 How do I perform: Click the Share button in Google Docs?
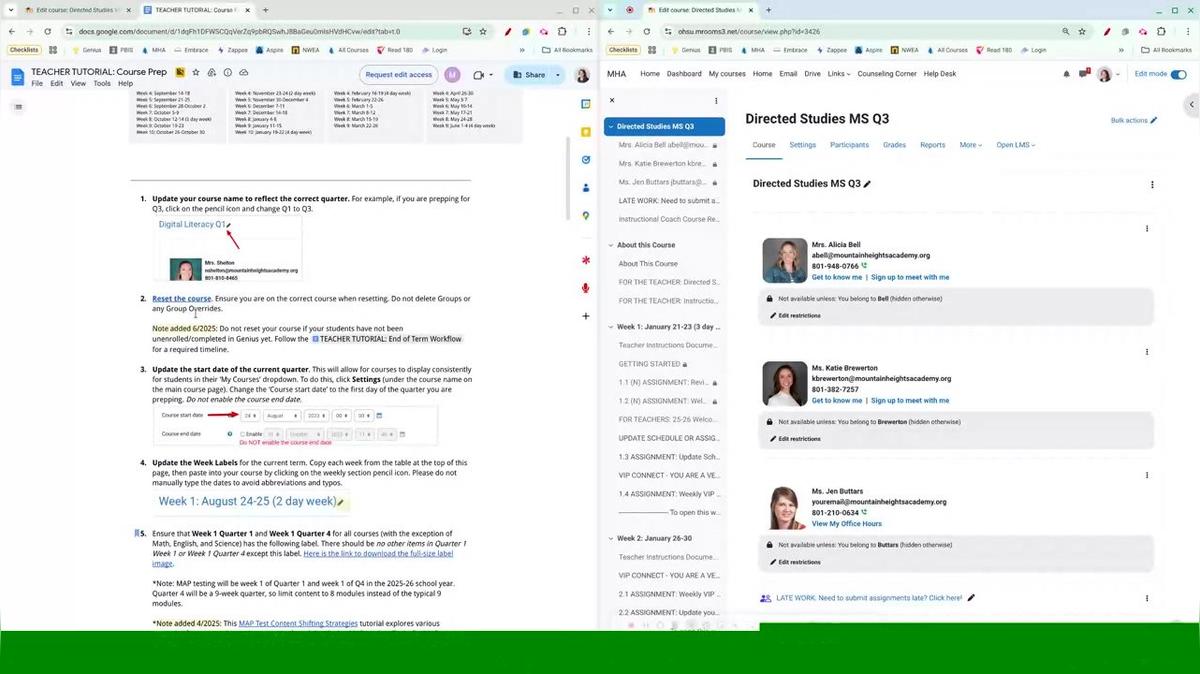(x=529, y=75)
